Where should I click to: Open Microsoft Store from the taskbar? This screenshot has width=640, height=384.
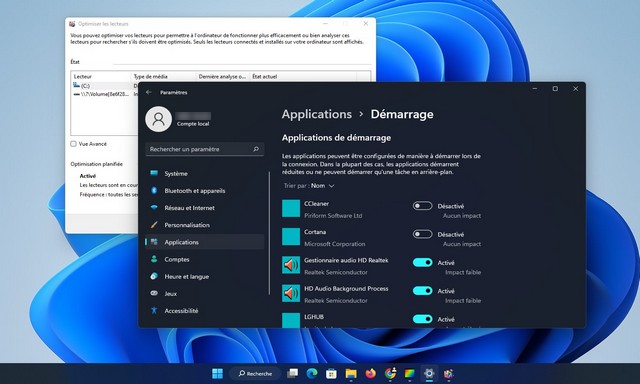(331, 373)
